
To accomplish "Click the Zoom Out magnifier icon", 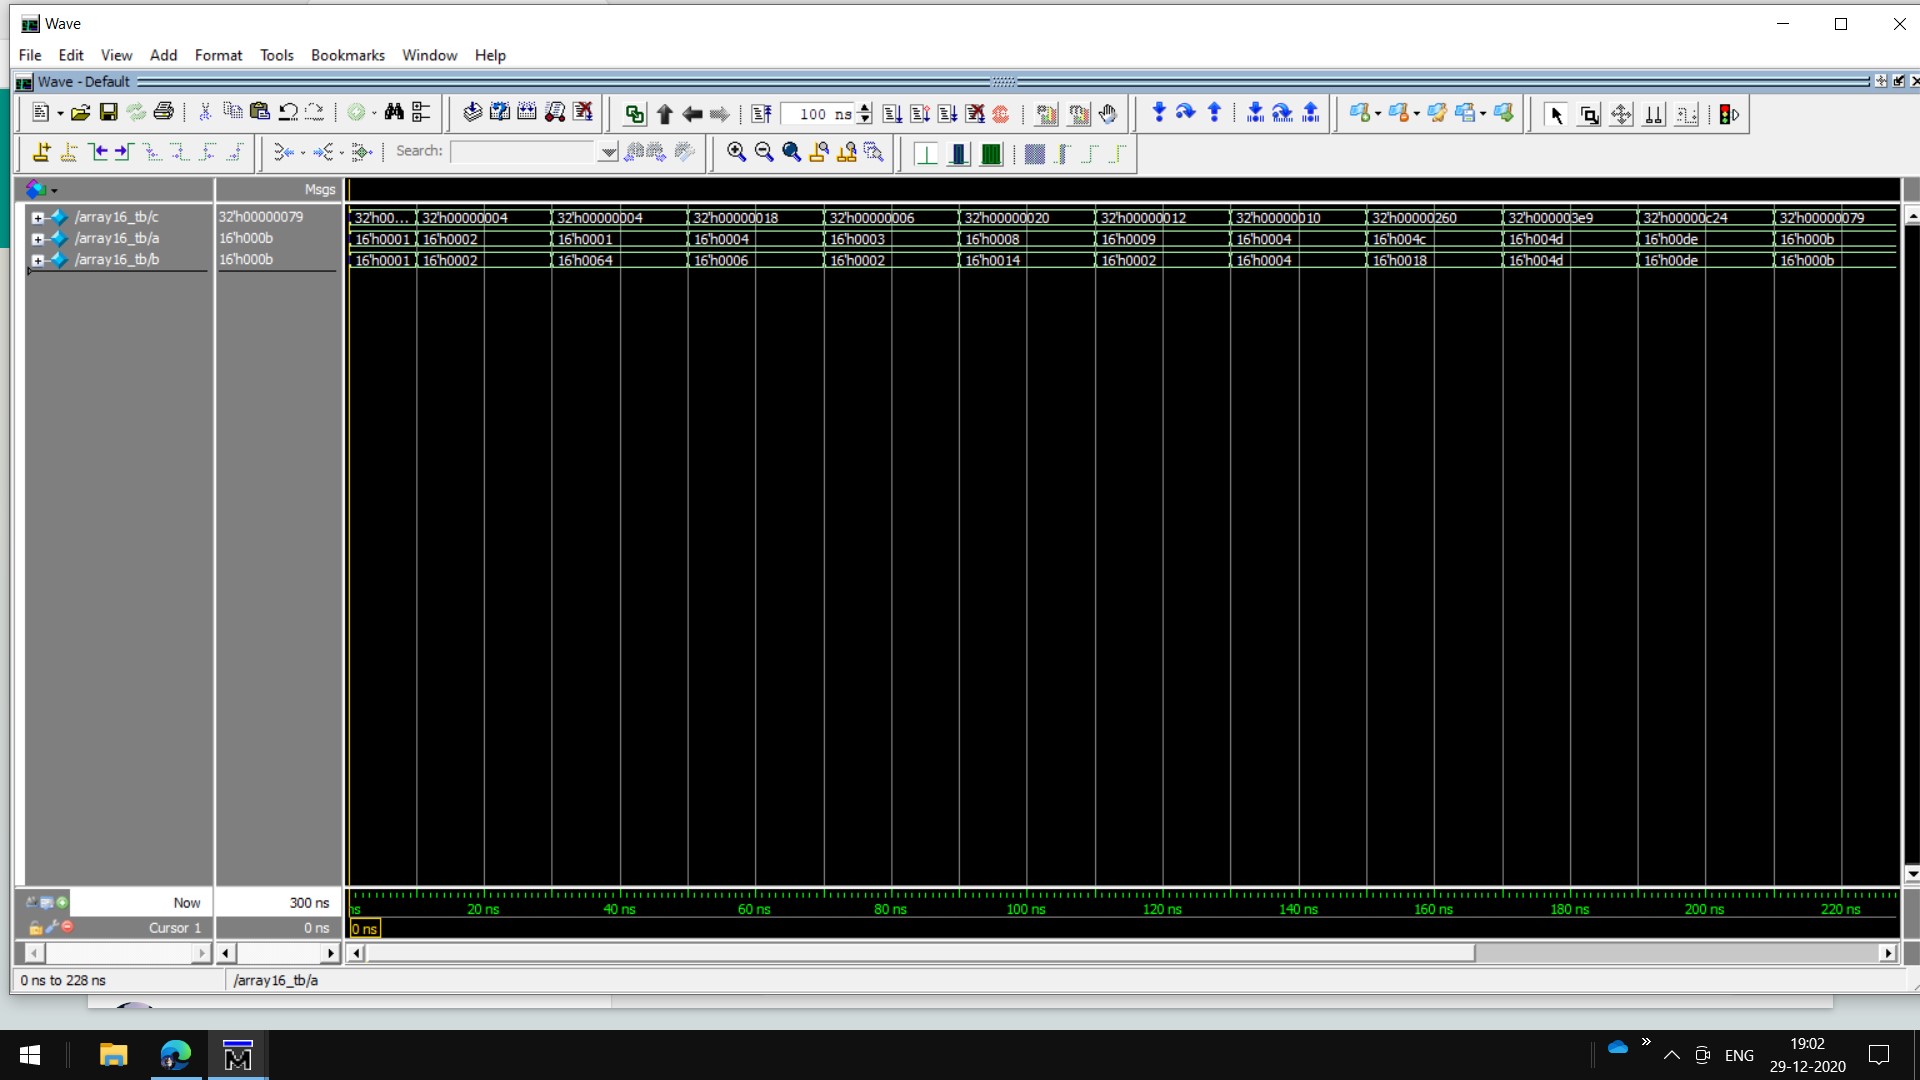I will (764, 152).
